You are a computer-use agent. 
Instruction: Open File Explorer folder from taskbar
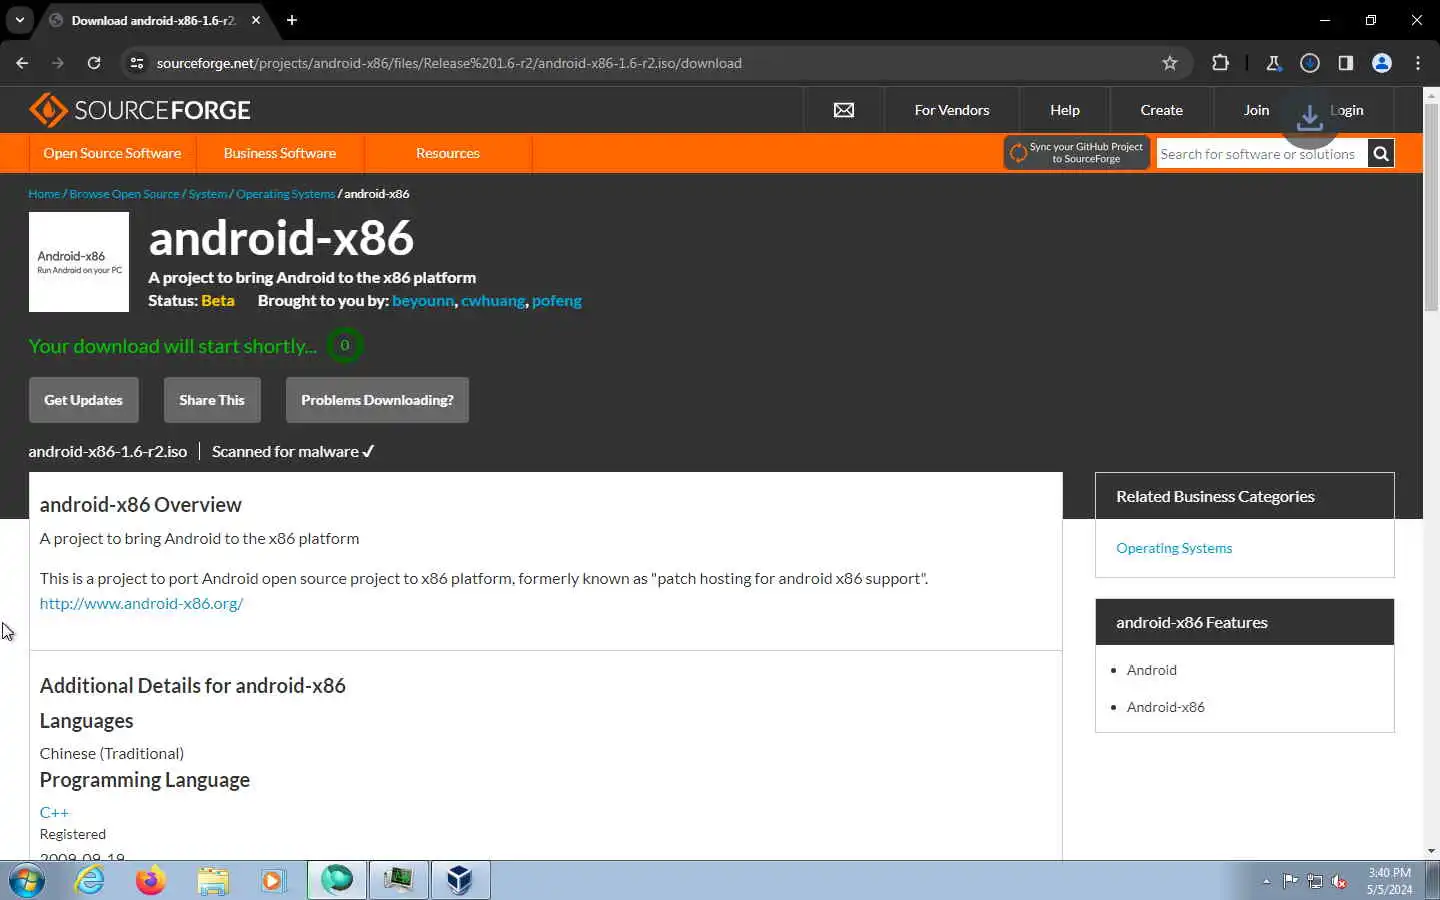pos(212,881)
